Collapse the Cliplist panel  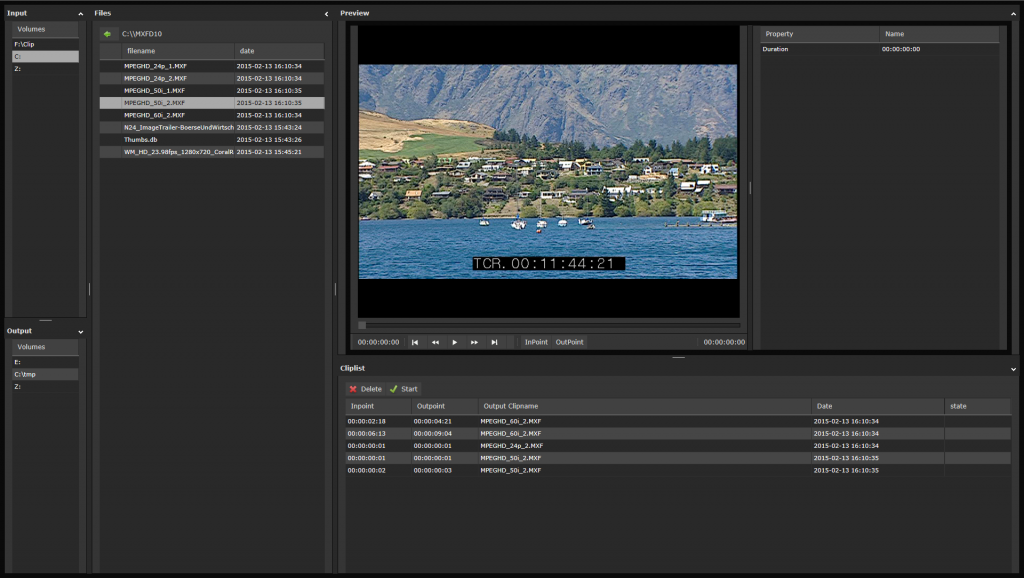1013,369
